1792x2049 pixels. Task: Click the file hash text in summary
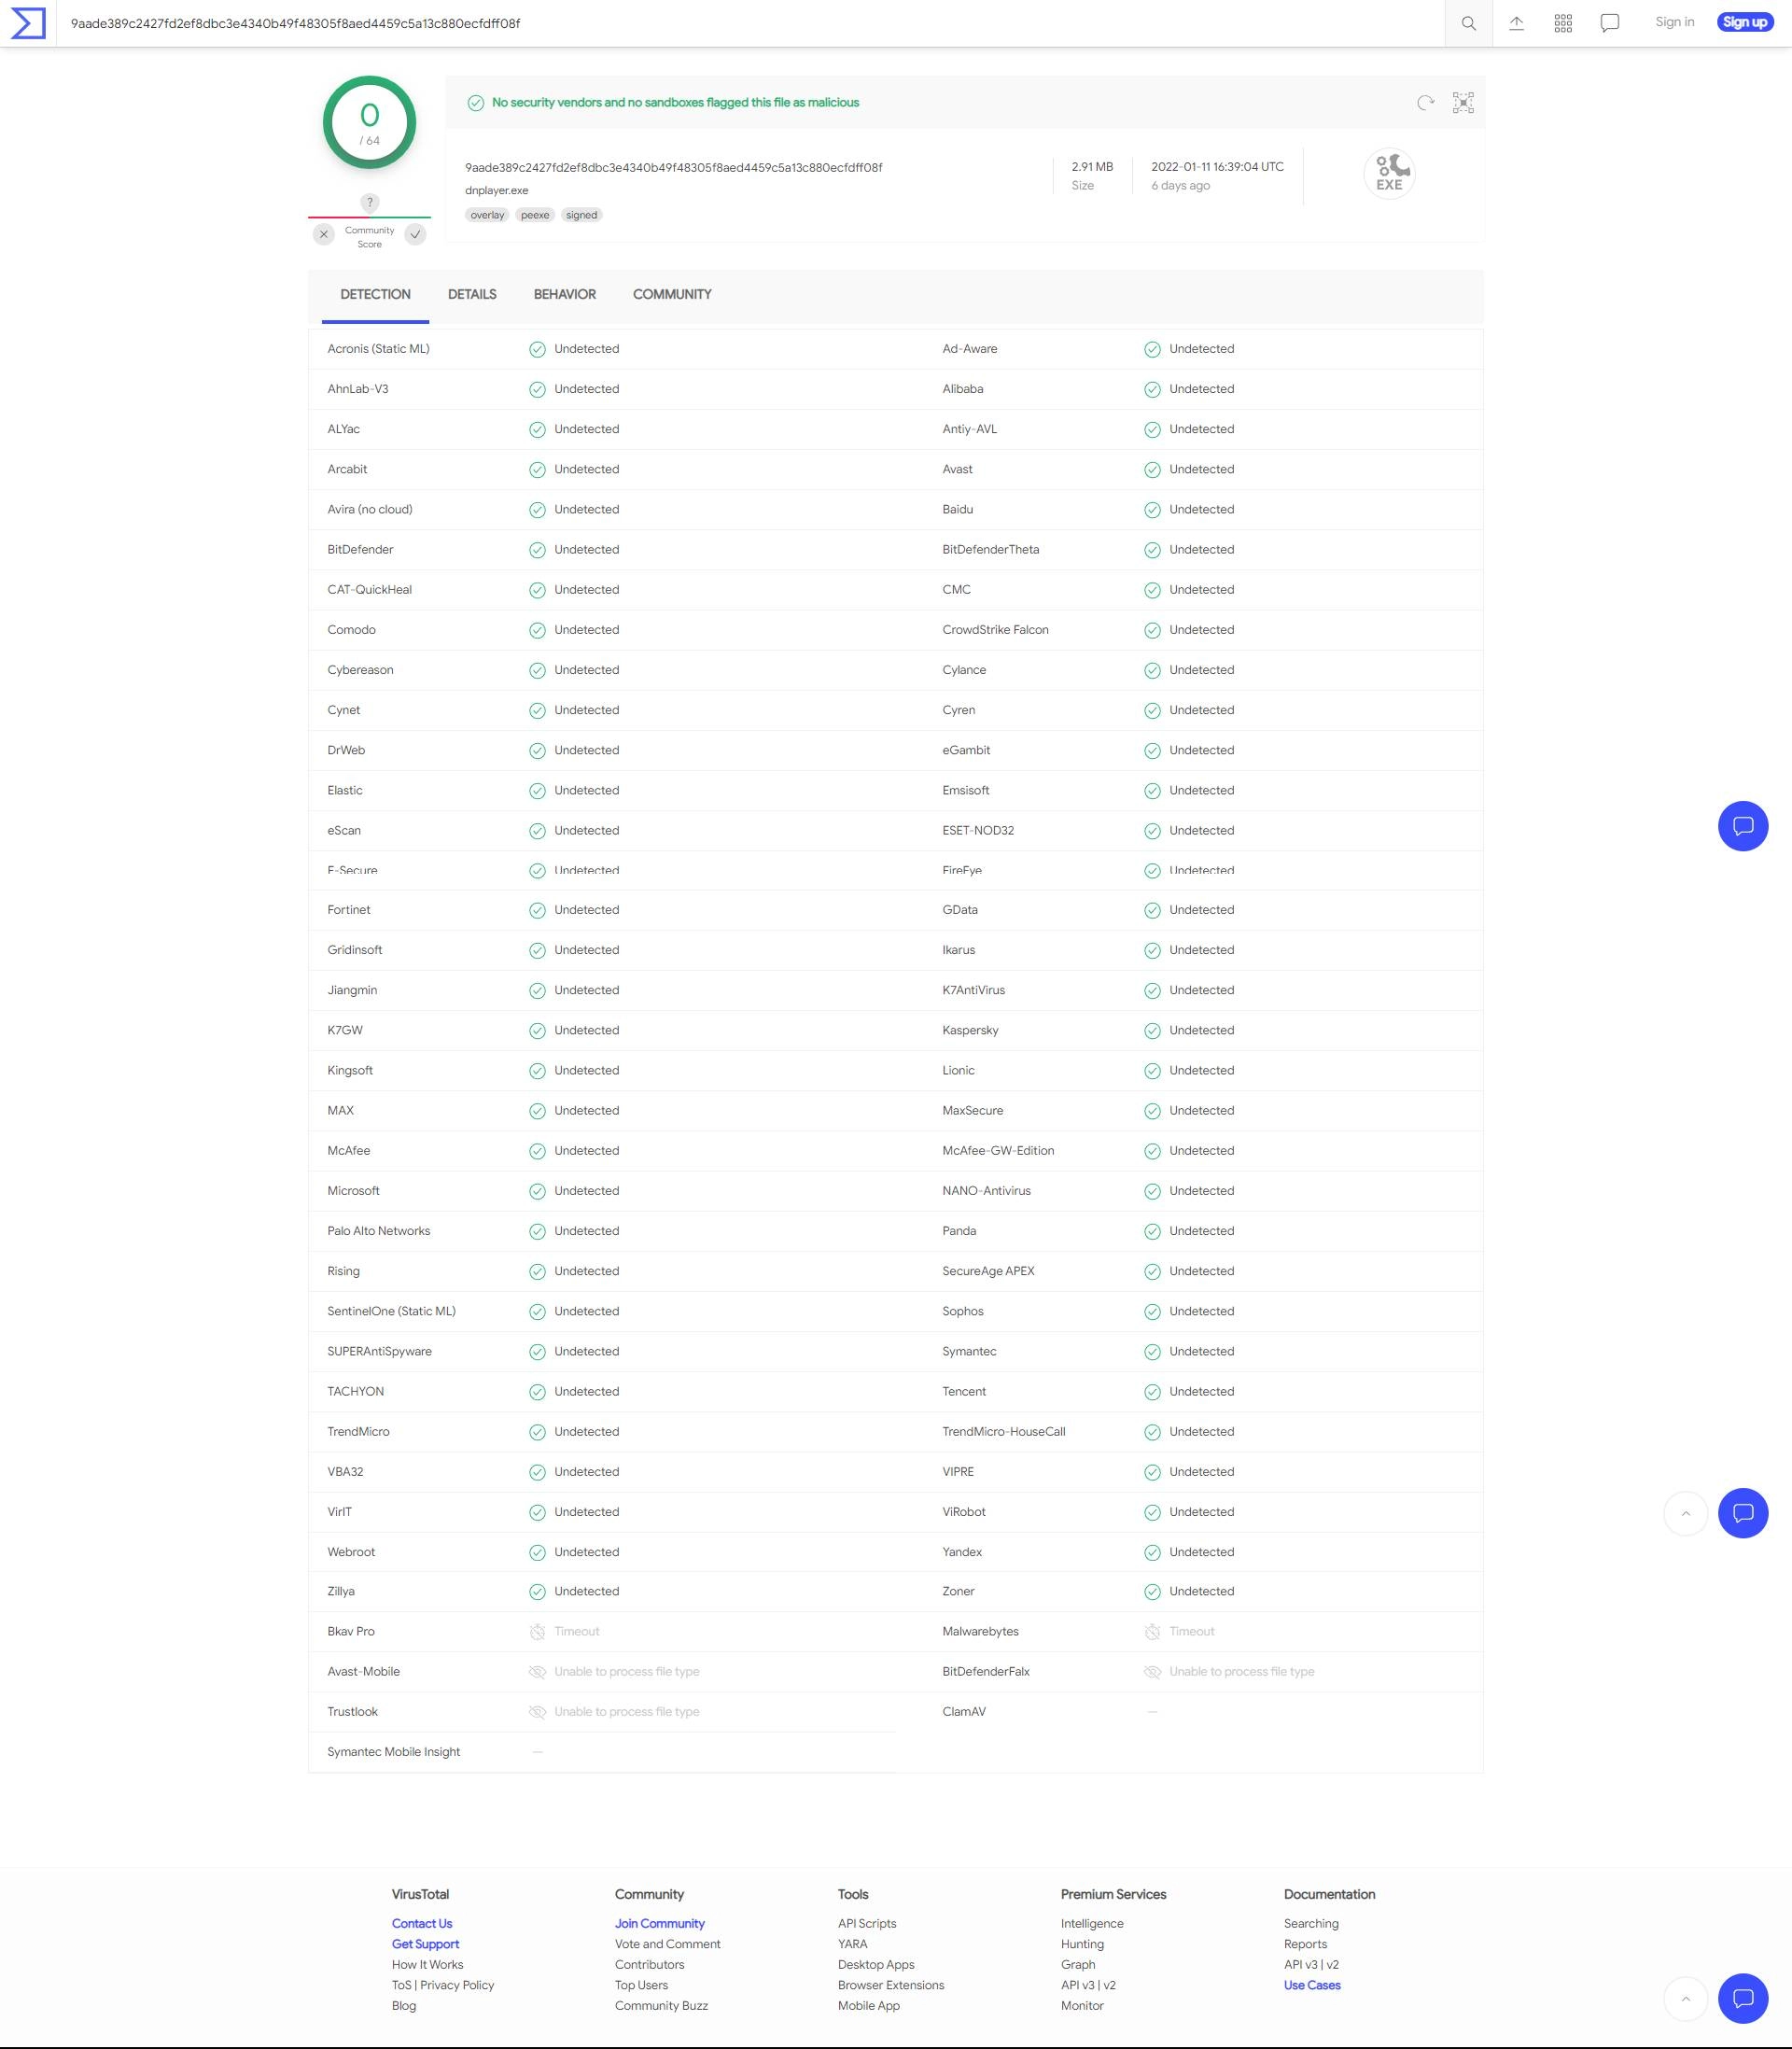pos(673,167)
